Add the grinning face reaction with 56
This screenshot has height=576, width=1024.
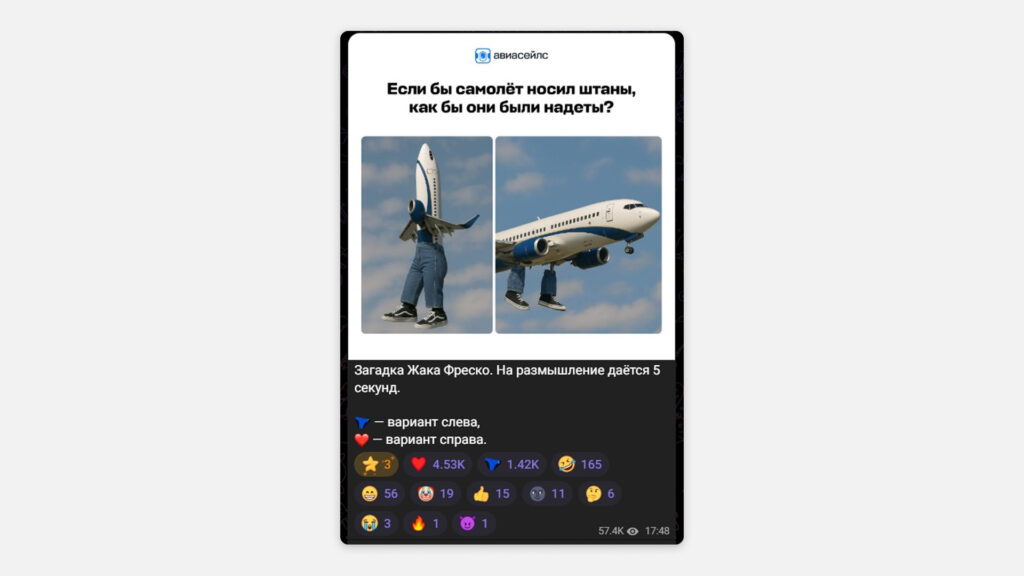click(379, 494)
